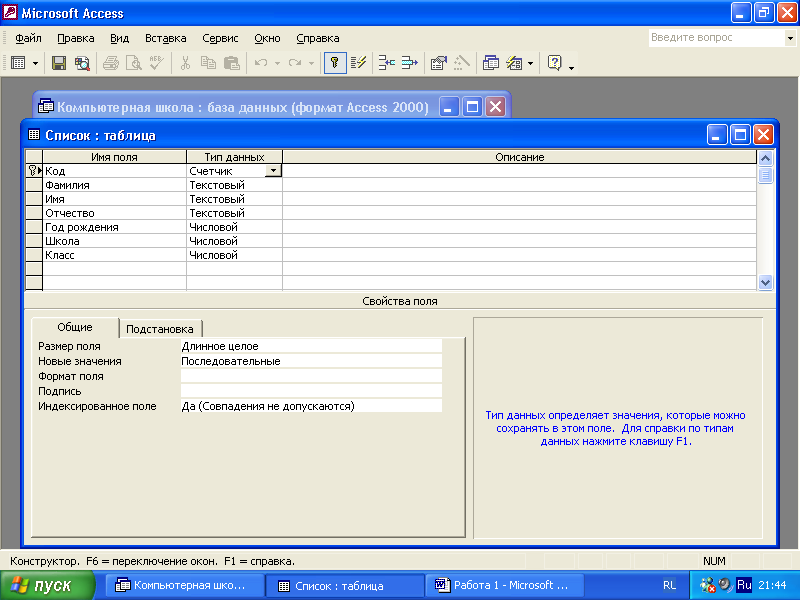This screenshot has width=800, height=600.
Task: Click the Размер поля value field
Action: [311, 346]
